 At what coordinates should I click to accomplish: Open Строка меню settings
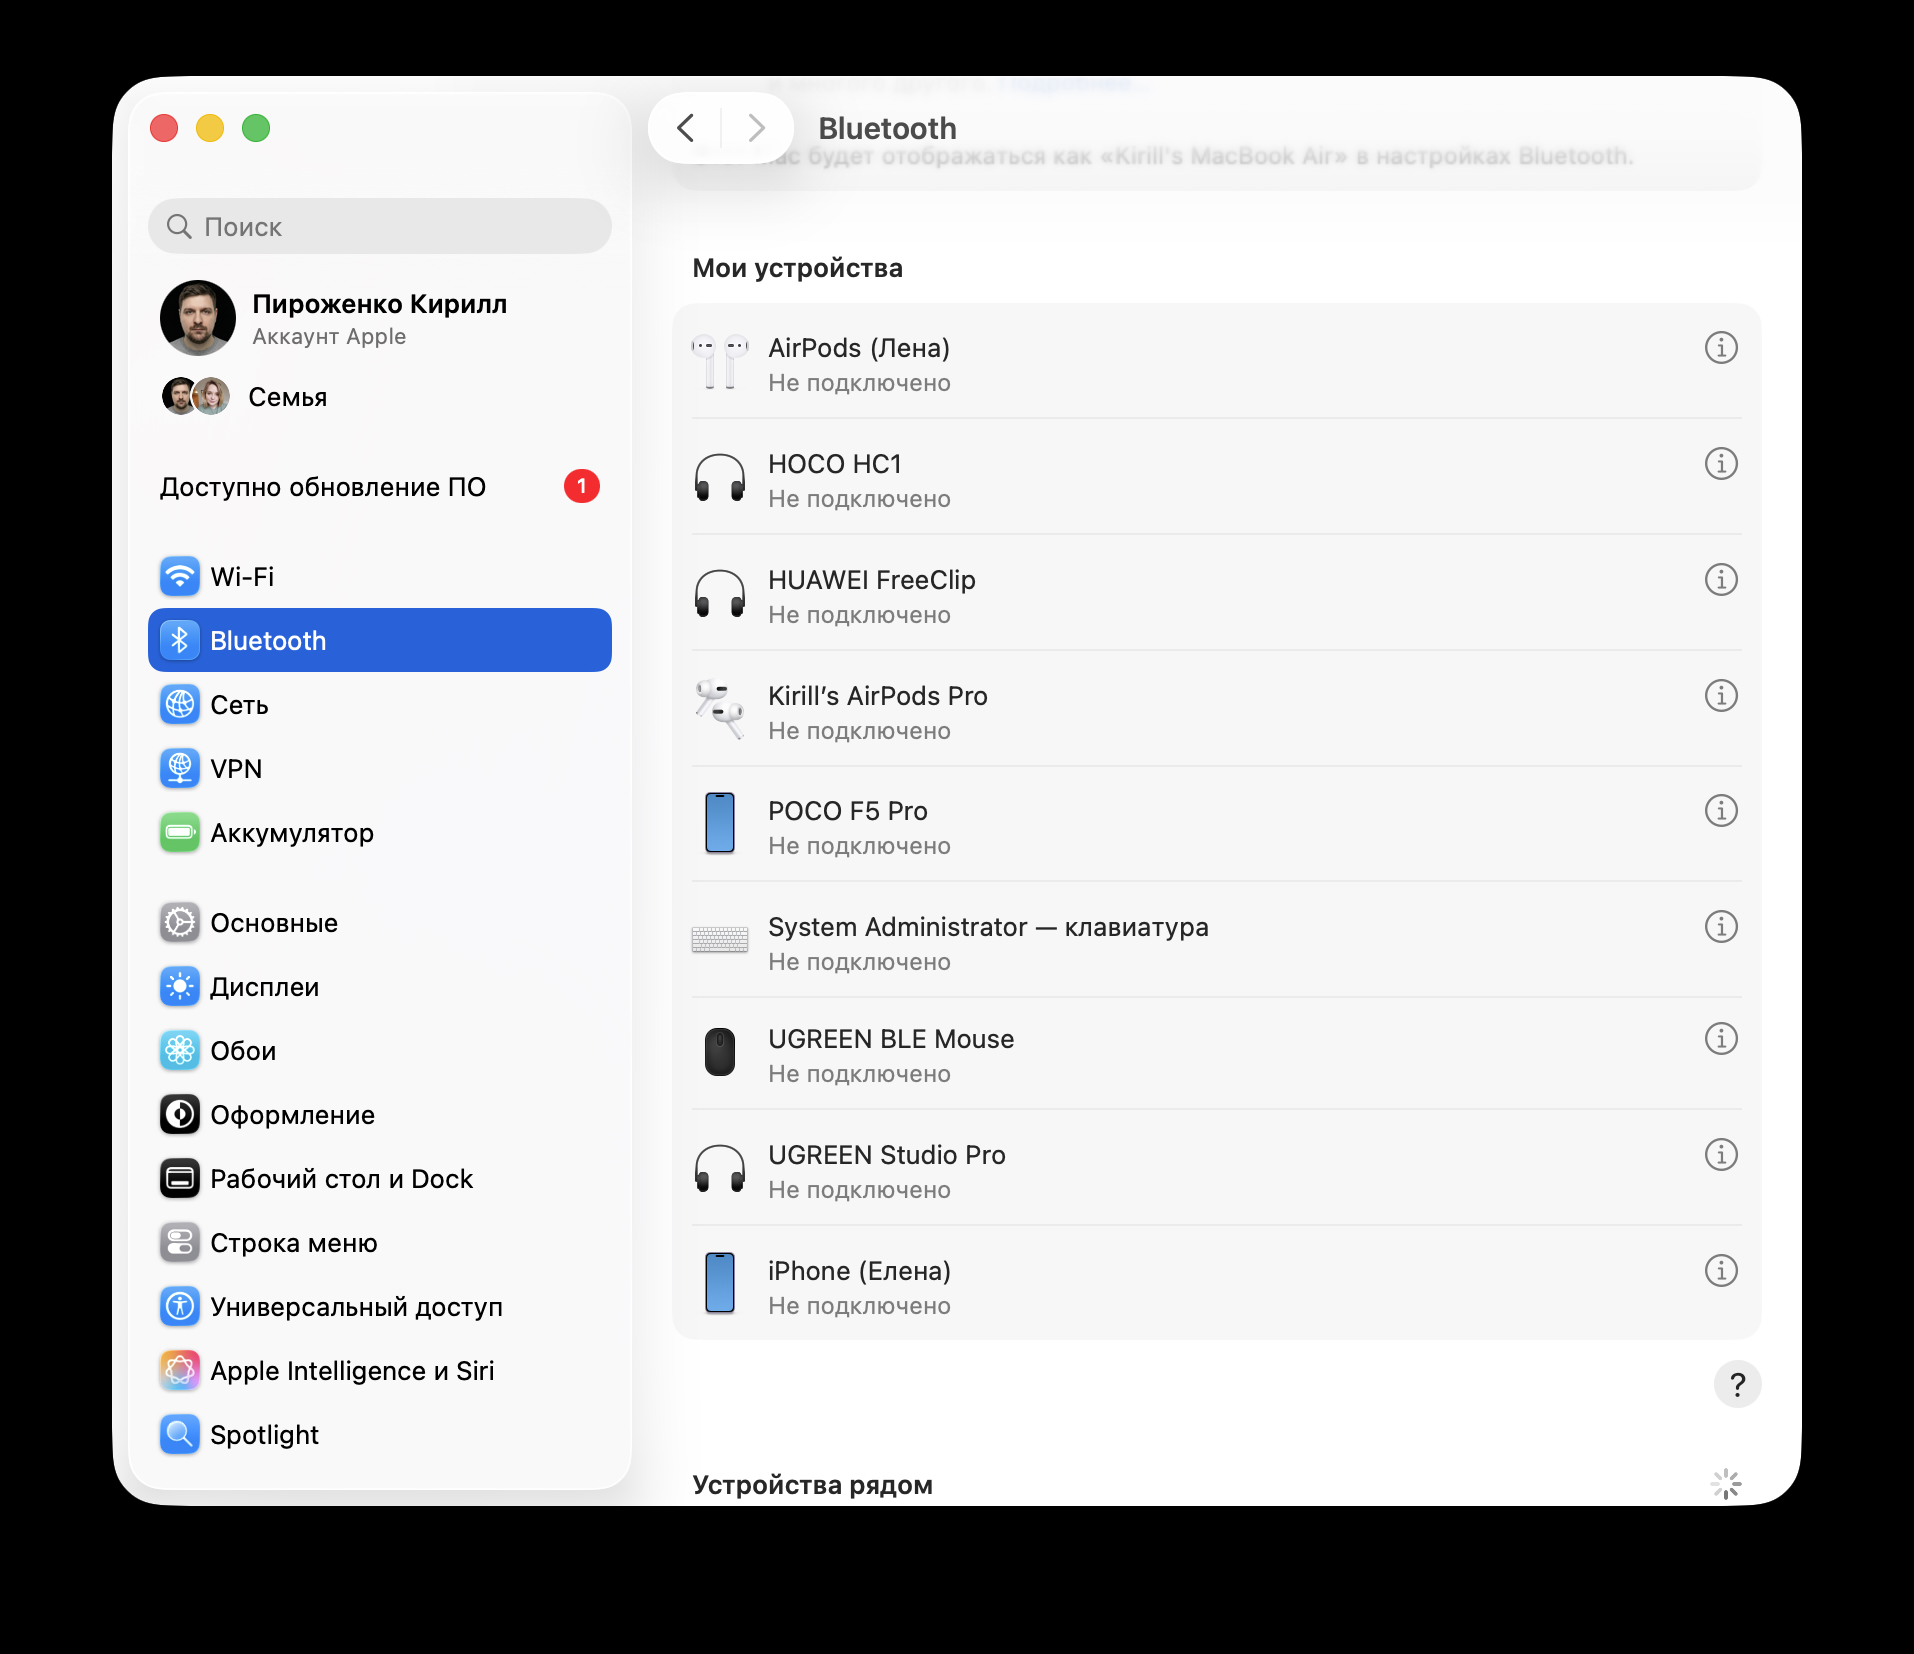380,1243
